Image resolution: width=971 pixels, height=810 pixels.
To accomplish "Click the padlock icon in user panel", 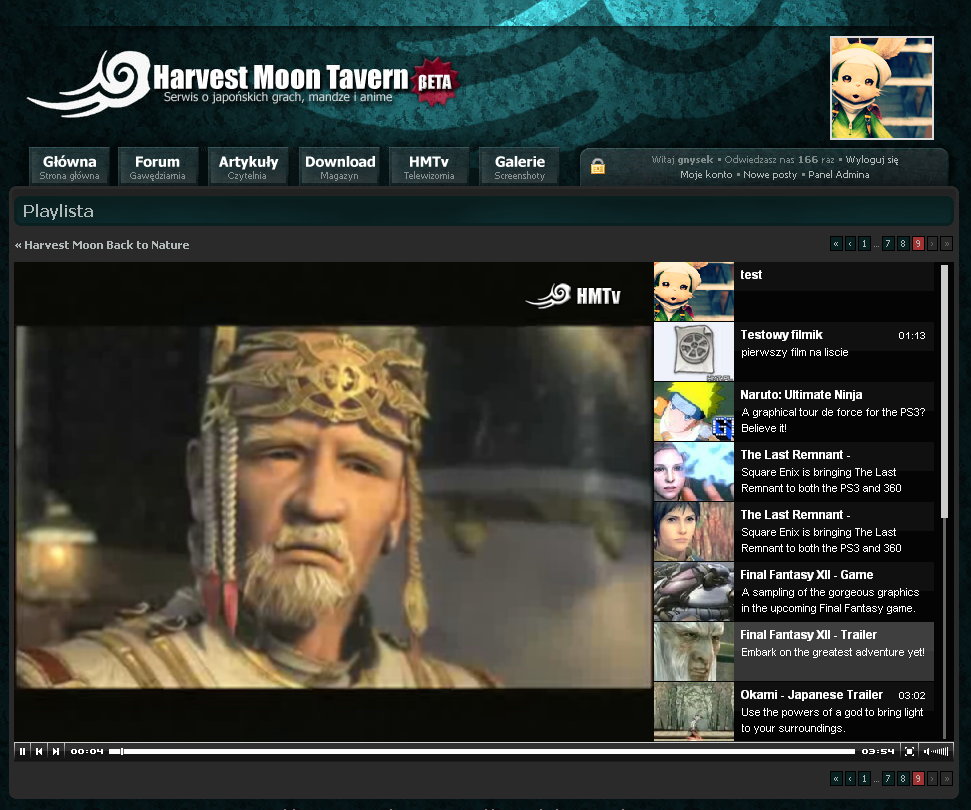I will point(598,167).
